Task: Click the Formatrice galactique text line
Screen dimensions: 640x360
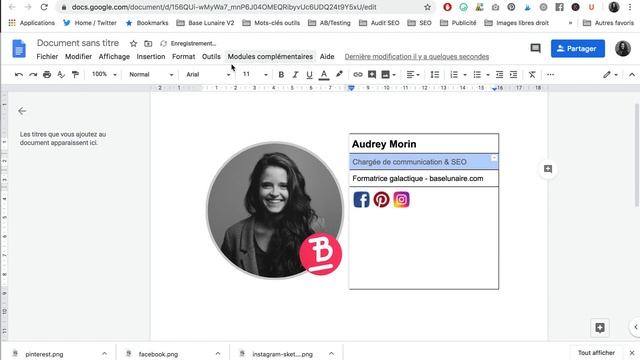Action: click(x=418, y=179)
